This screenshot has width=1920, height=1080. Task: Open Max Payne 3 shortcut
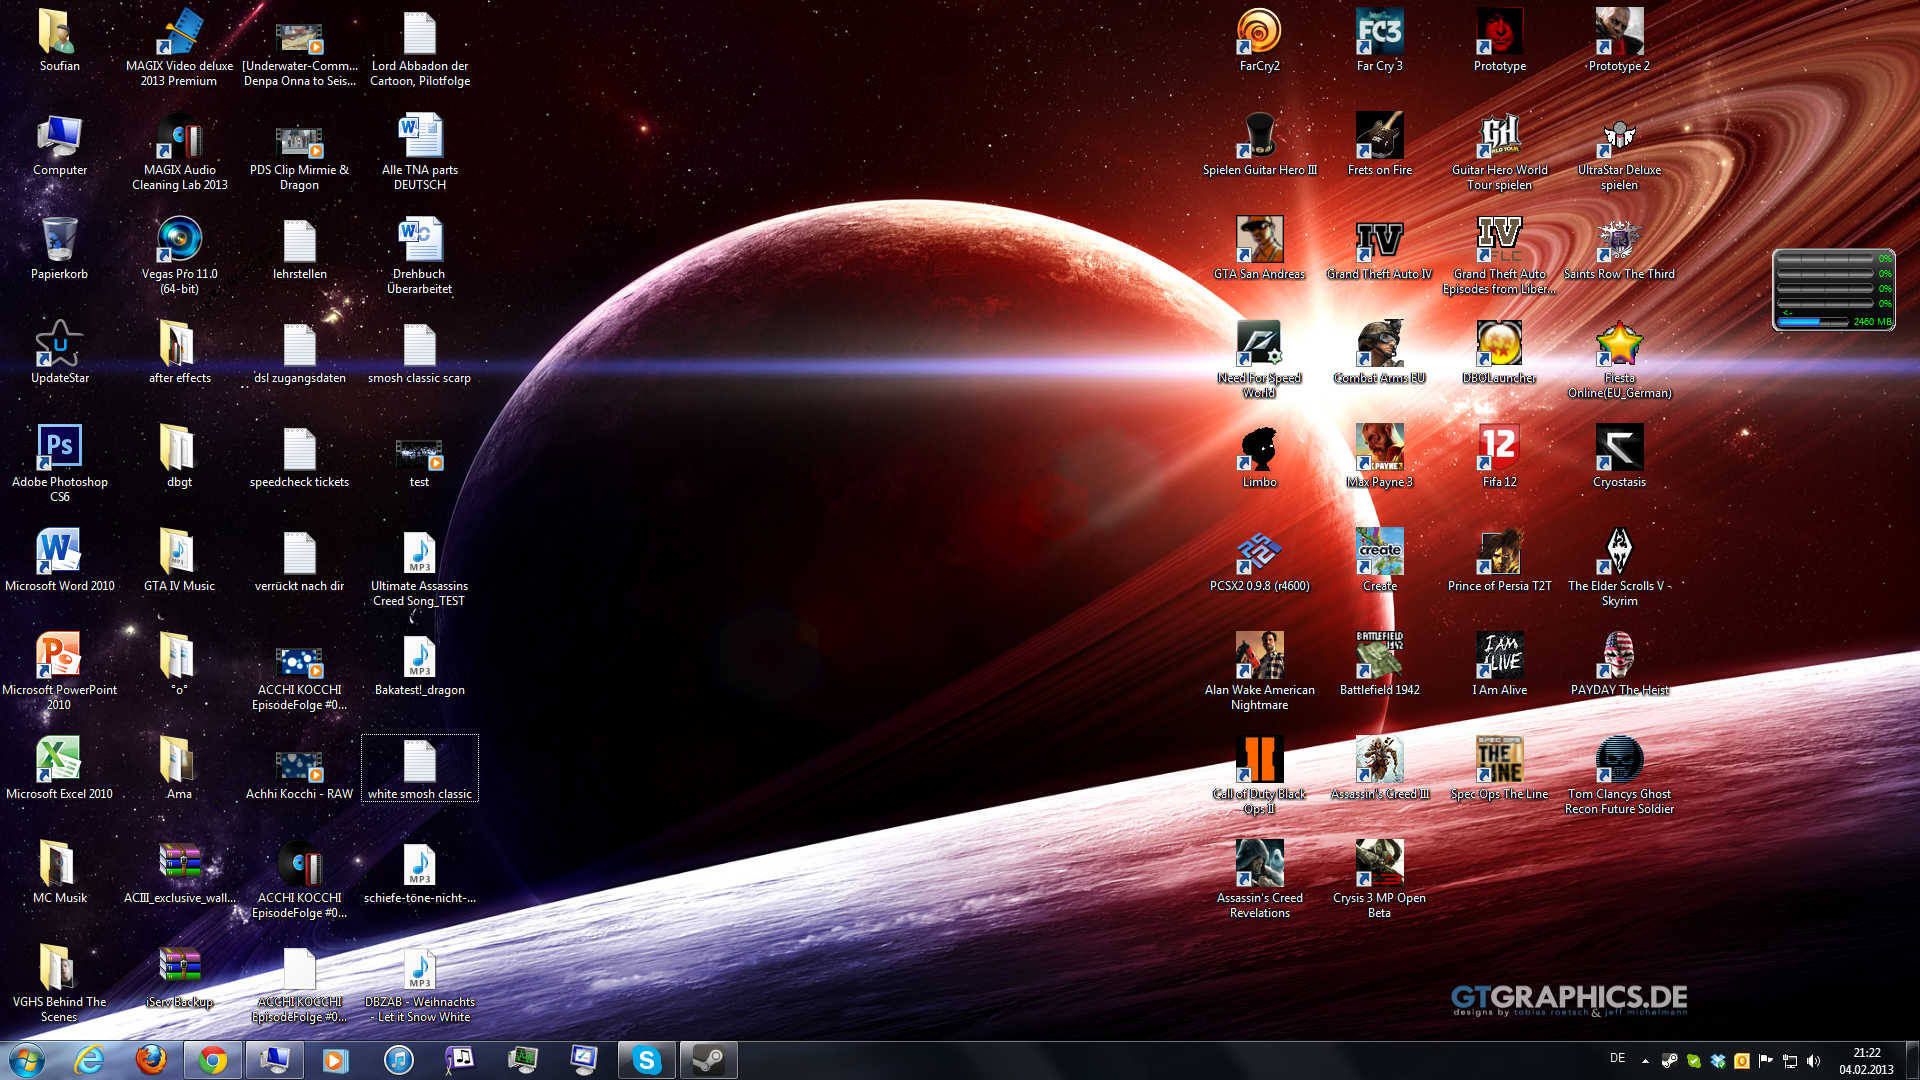1379,456
